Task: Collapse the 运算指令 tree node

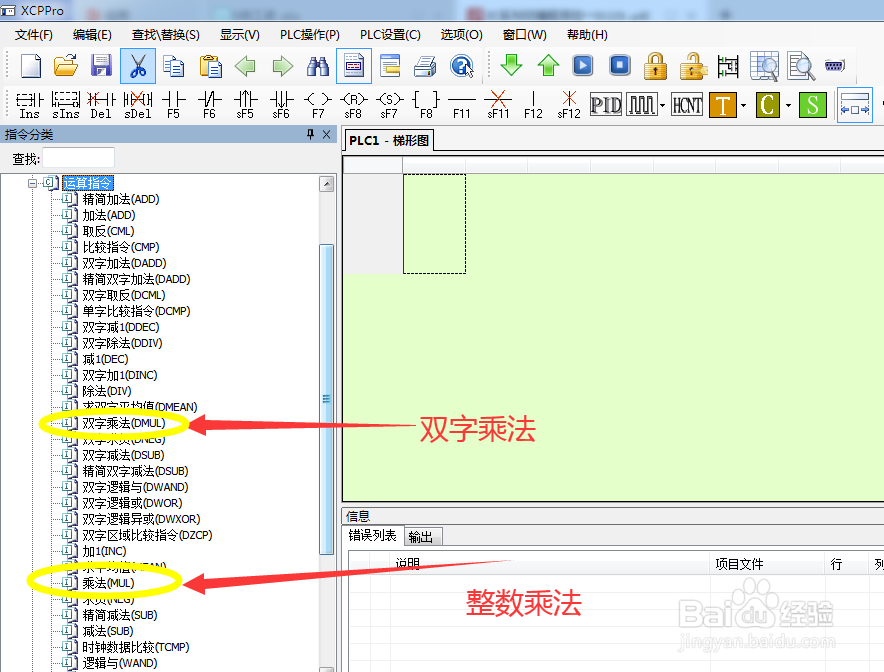Action: click(x=32, y=183)
